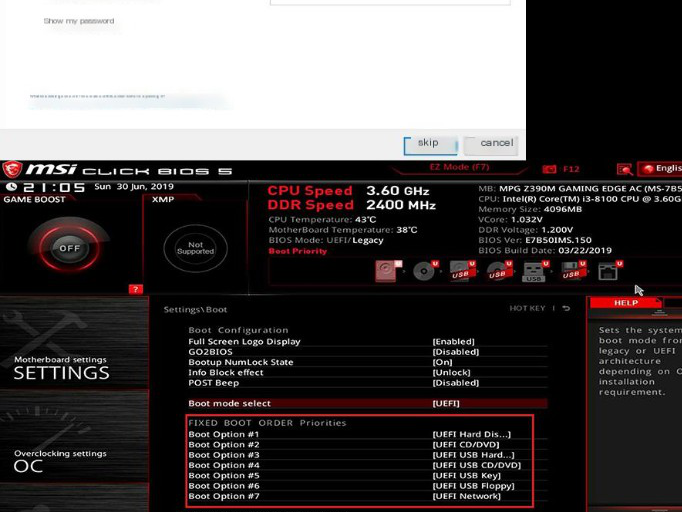This screenshot has height=512, width=682.
Task: Open Boot mode select UEFI dropdown
Action: coord(446,404)
